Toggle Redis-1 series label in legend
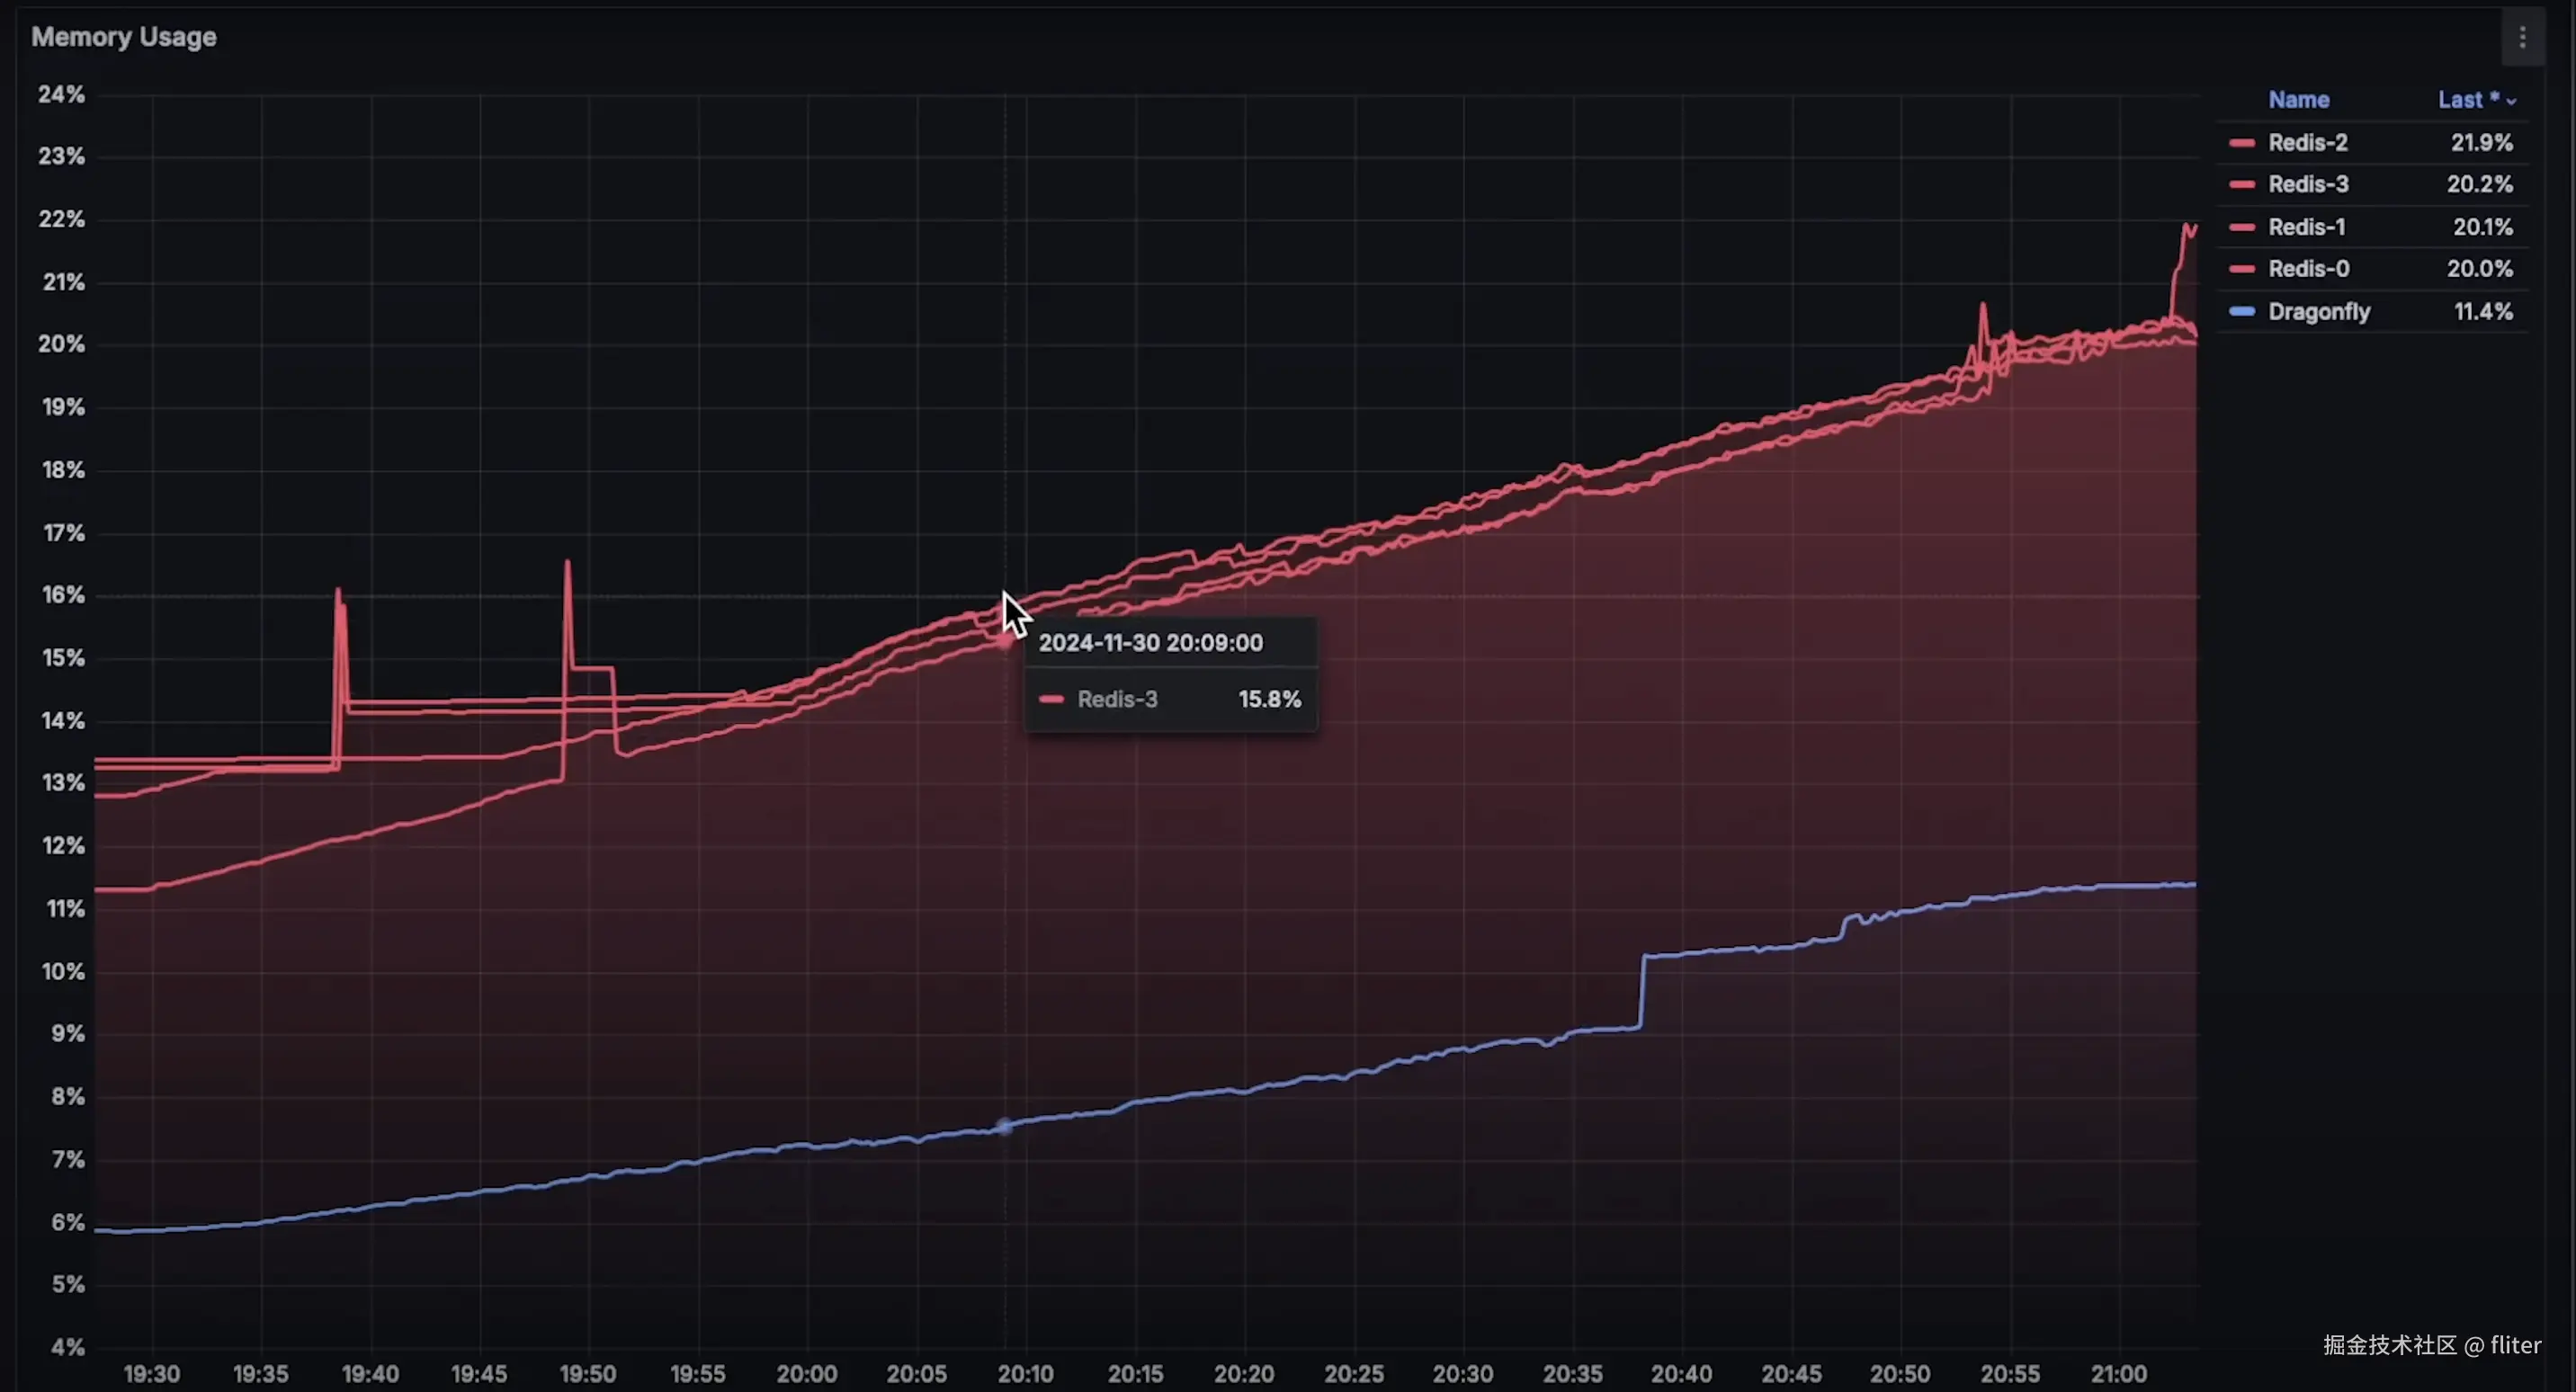Image resolution: width=2576 pixels, height=1392 pixels. (x=2306, y=228)
